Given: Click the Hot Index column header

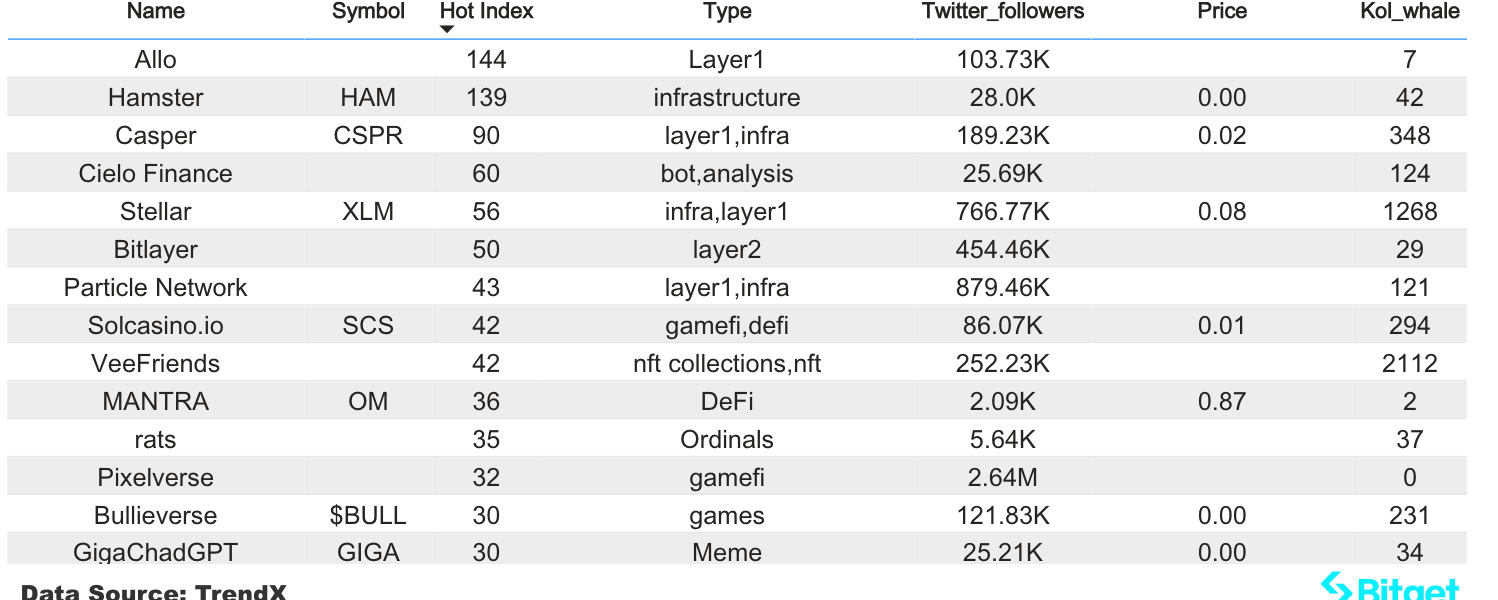Looking at the screenshot, I should 487,11.
